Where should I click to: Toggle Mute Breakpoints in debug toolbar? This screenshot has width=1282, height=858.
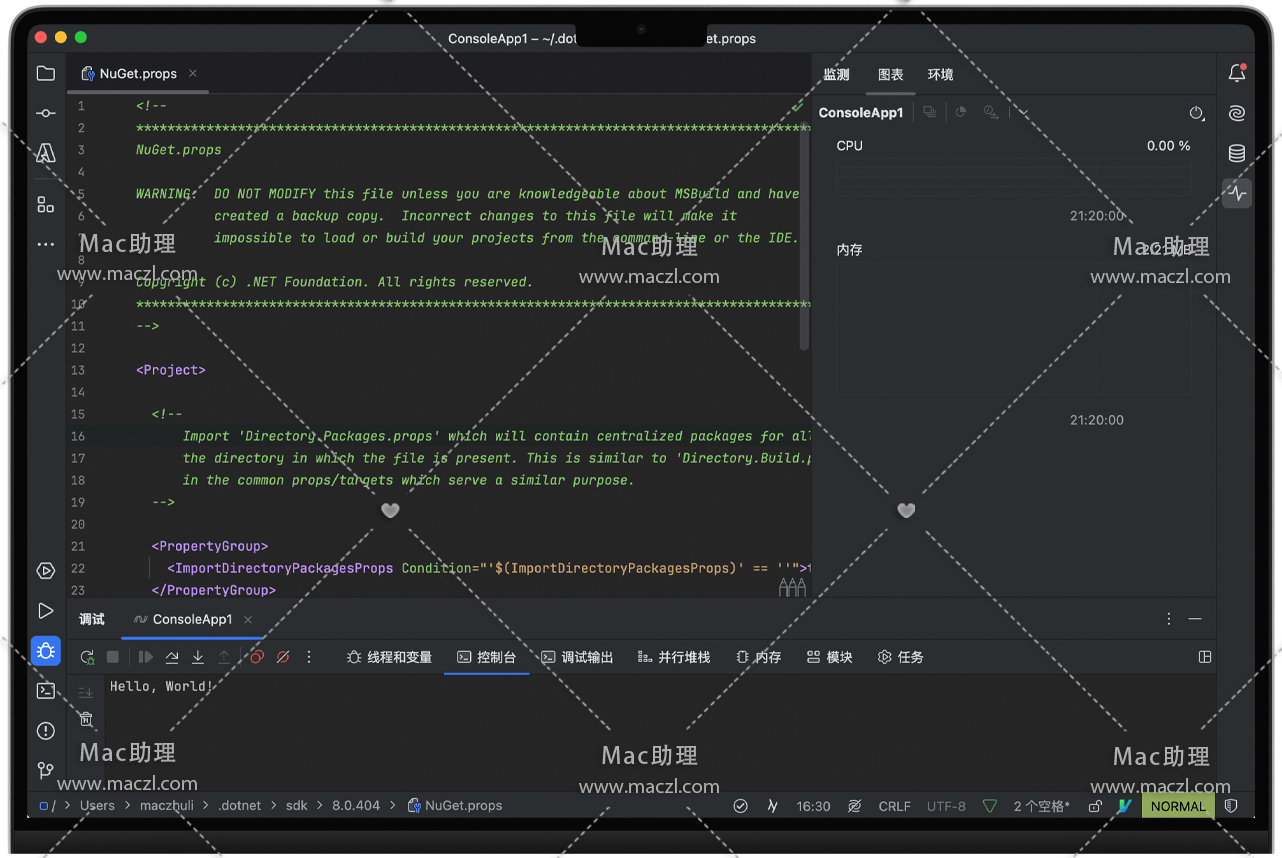[x=283, y=657]
